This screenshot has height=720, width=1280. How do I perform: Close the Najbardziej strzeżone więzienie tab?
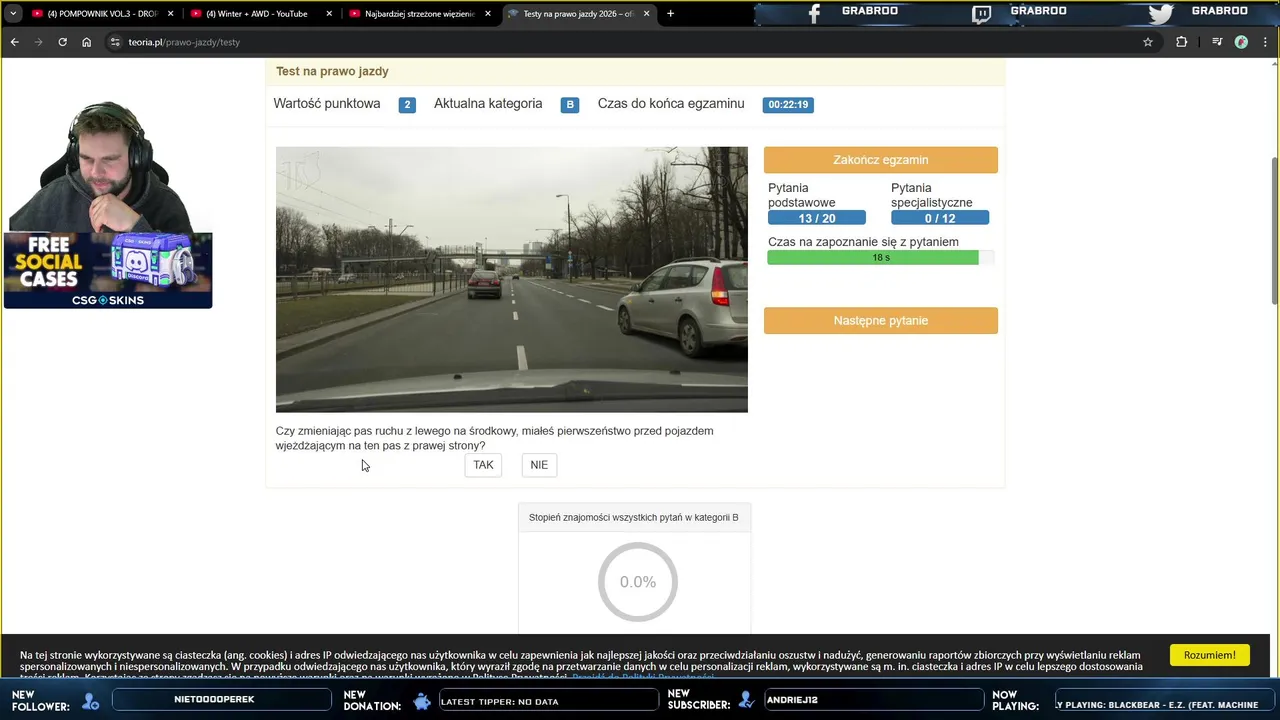coord(488,14)
